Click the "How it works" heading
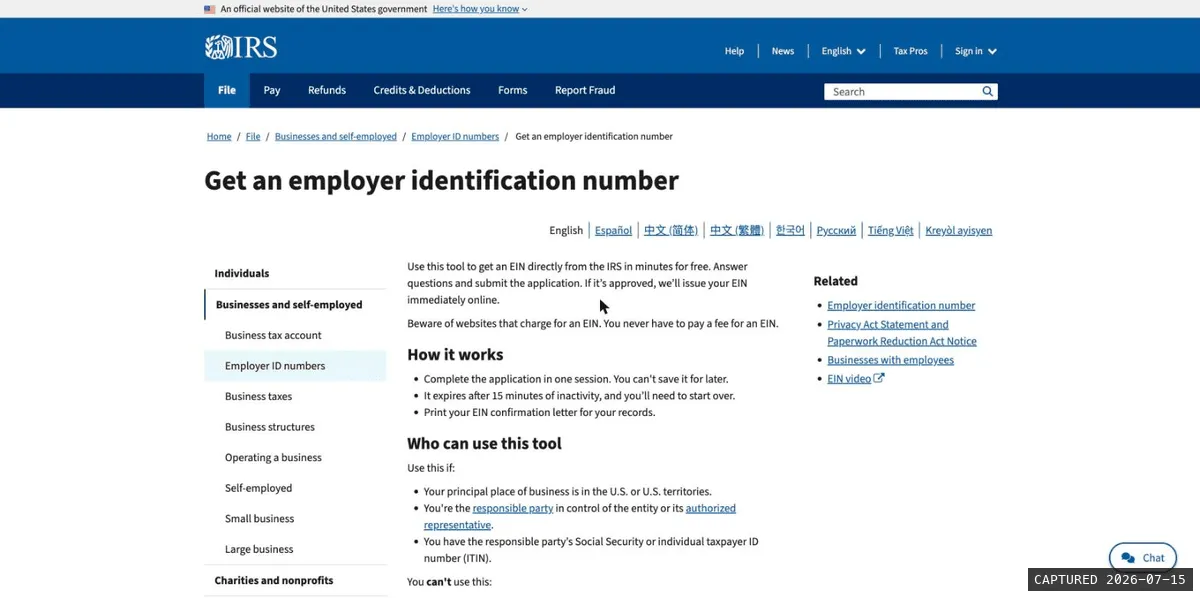This screenshot has width=1200, height=598. point(455,355)
